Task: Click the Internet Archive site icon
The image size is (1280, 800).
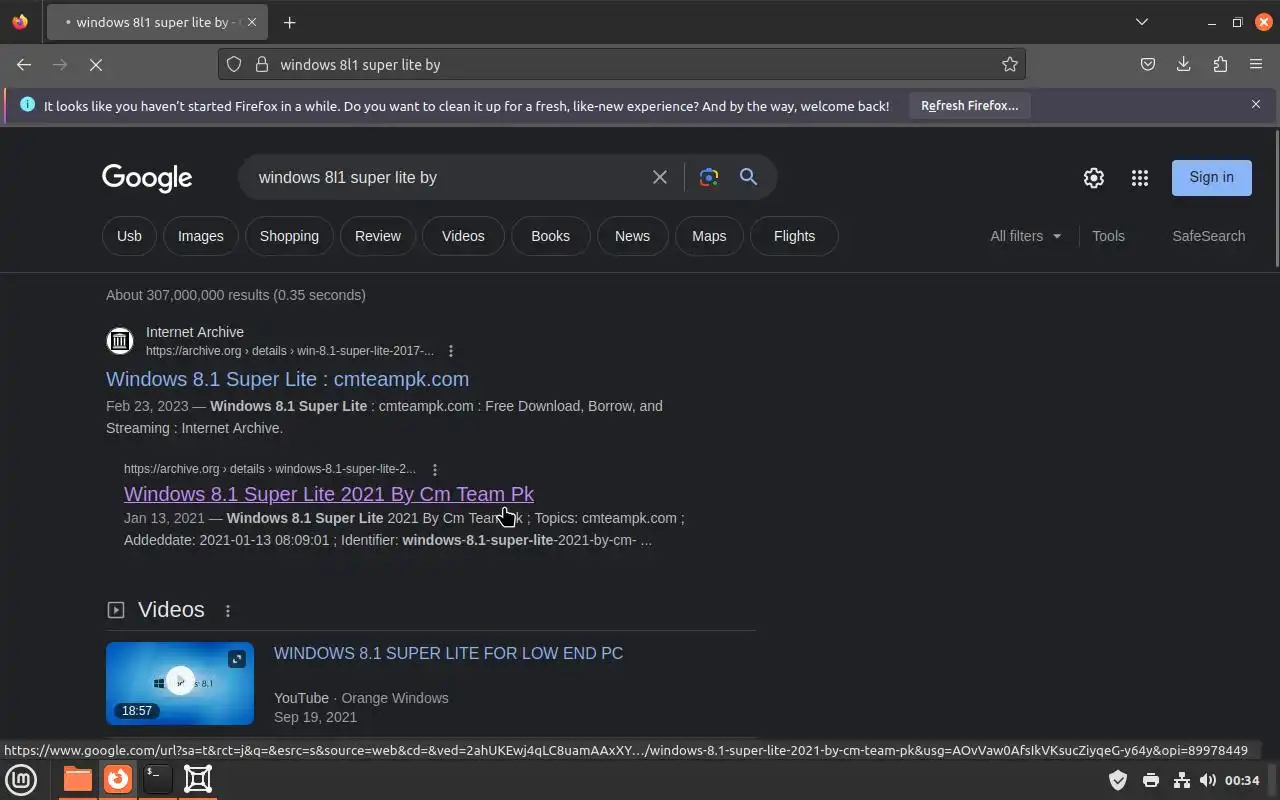Action: 120,341
